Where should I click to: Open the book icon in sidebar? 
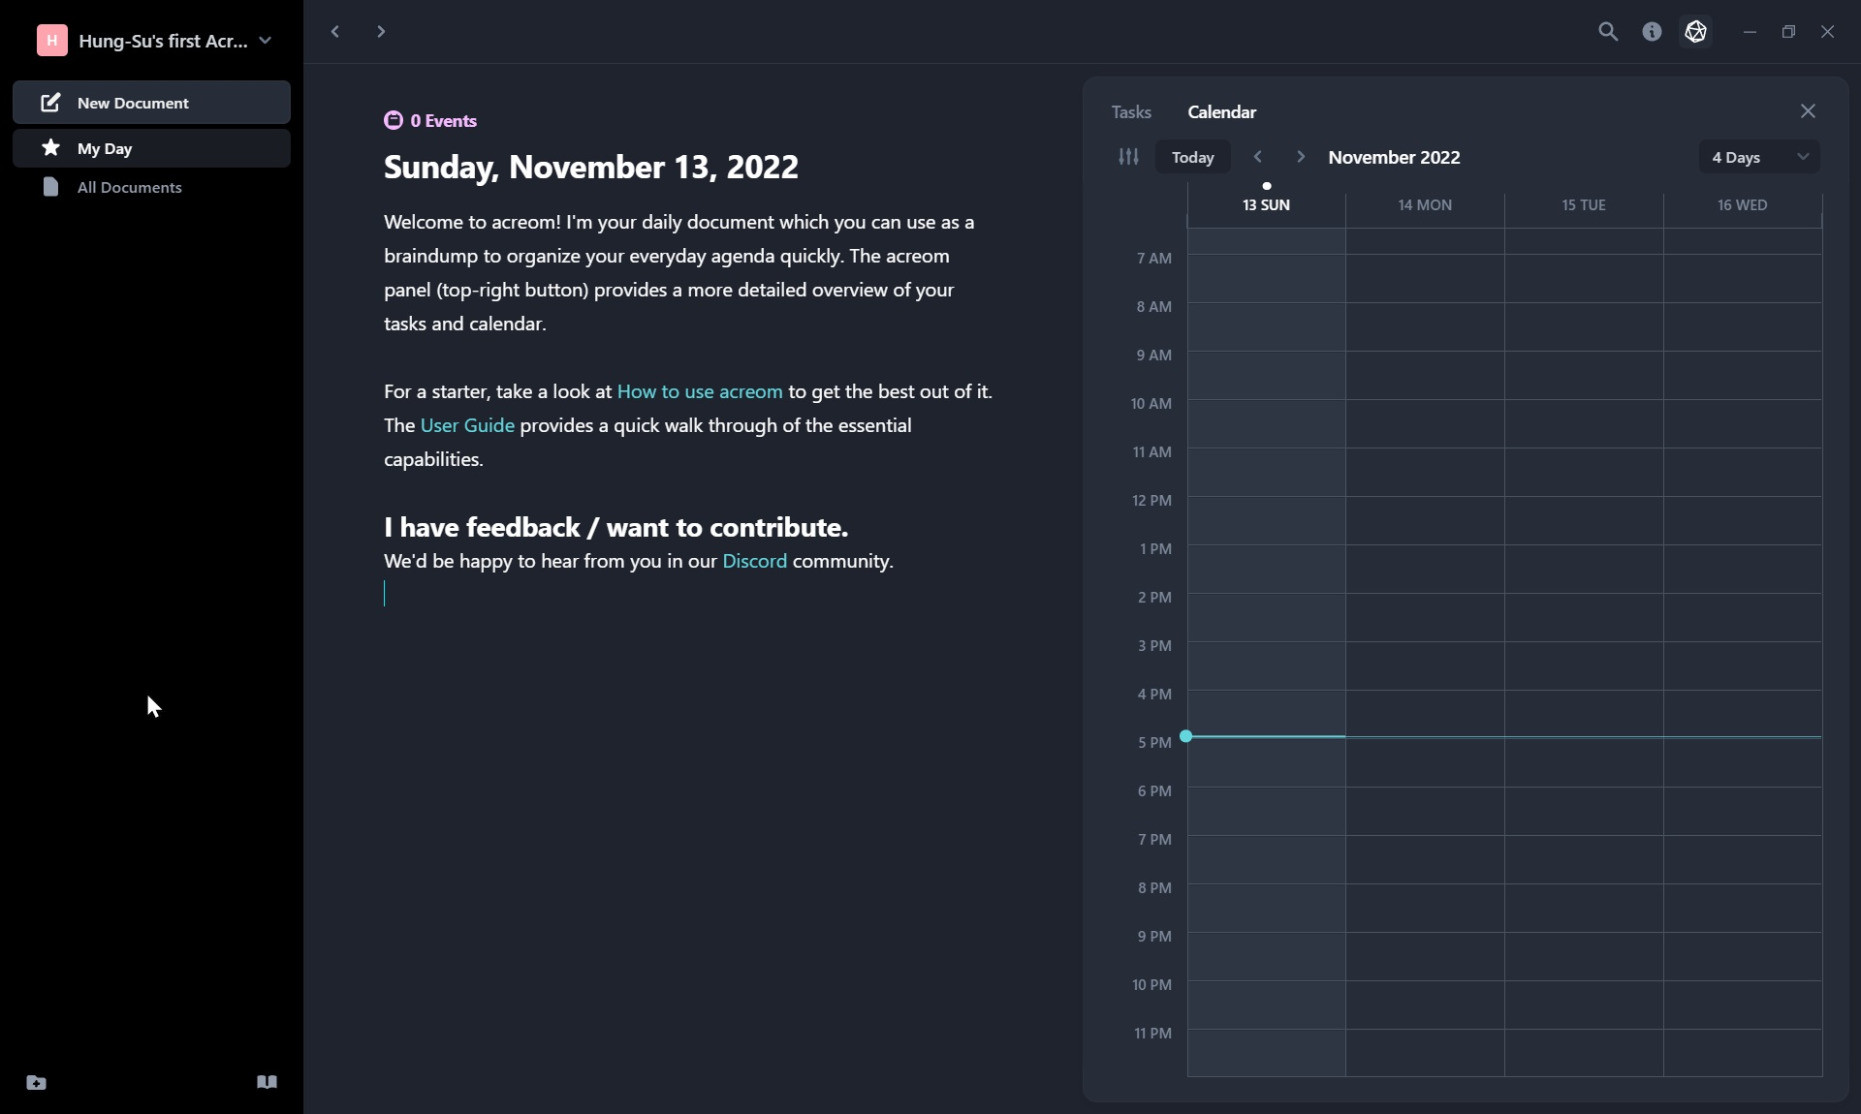[x=266, y=1082]
